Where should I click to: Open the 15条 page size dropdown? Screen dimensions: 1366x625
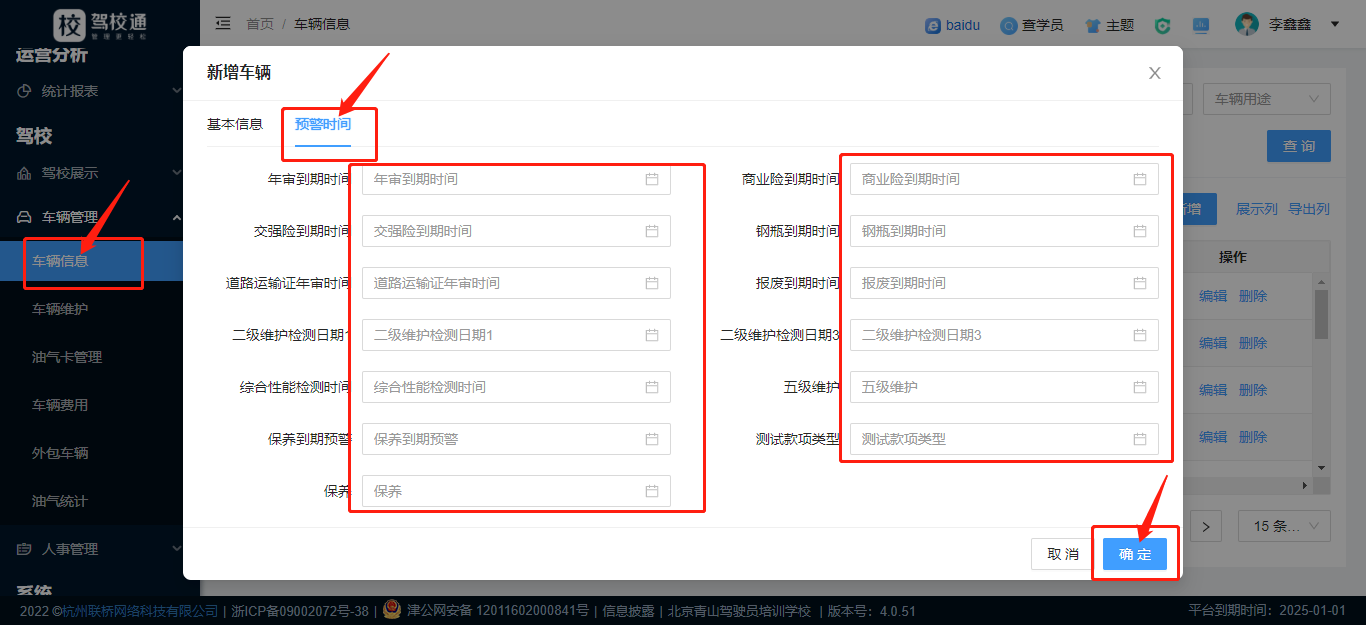1285,526
